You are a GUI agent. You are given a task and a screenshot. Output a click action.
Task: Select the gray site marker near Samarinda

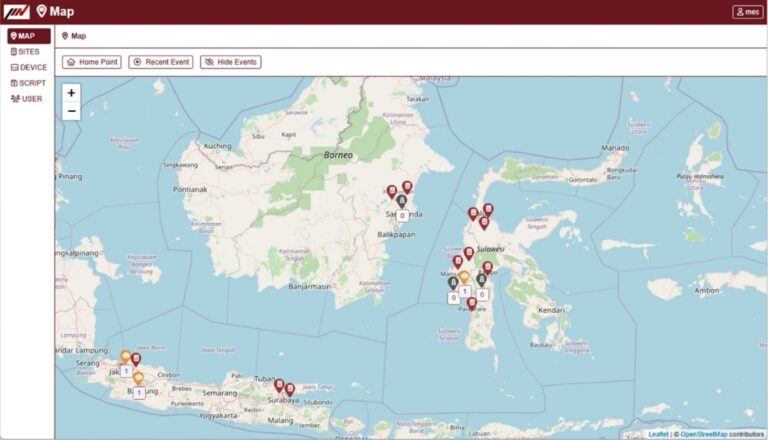tap(402, 201)
